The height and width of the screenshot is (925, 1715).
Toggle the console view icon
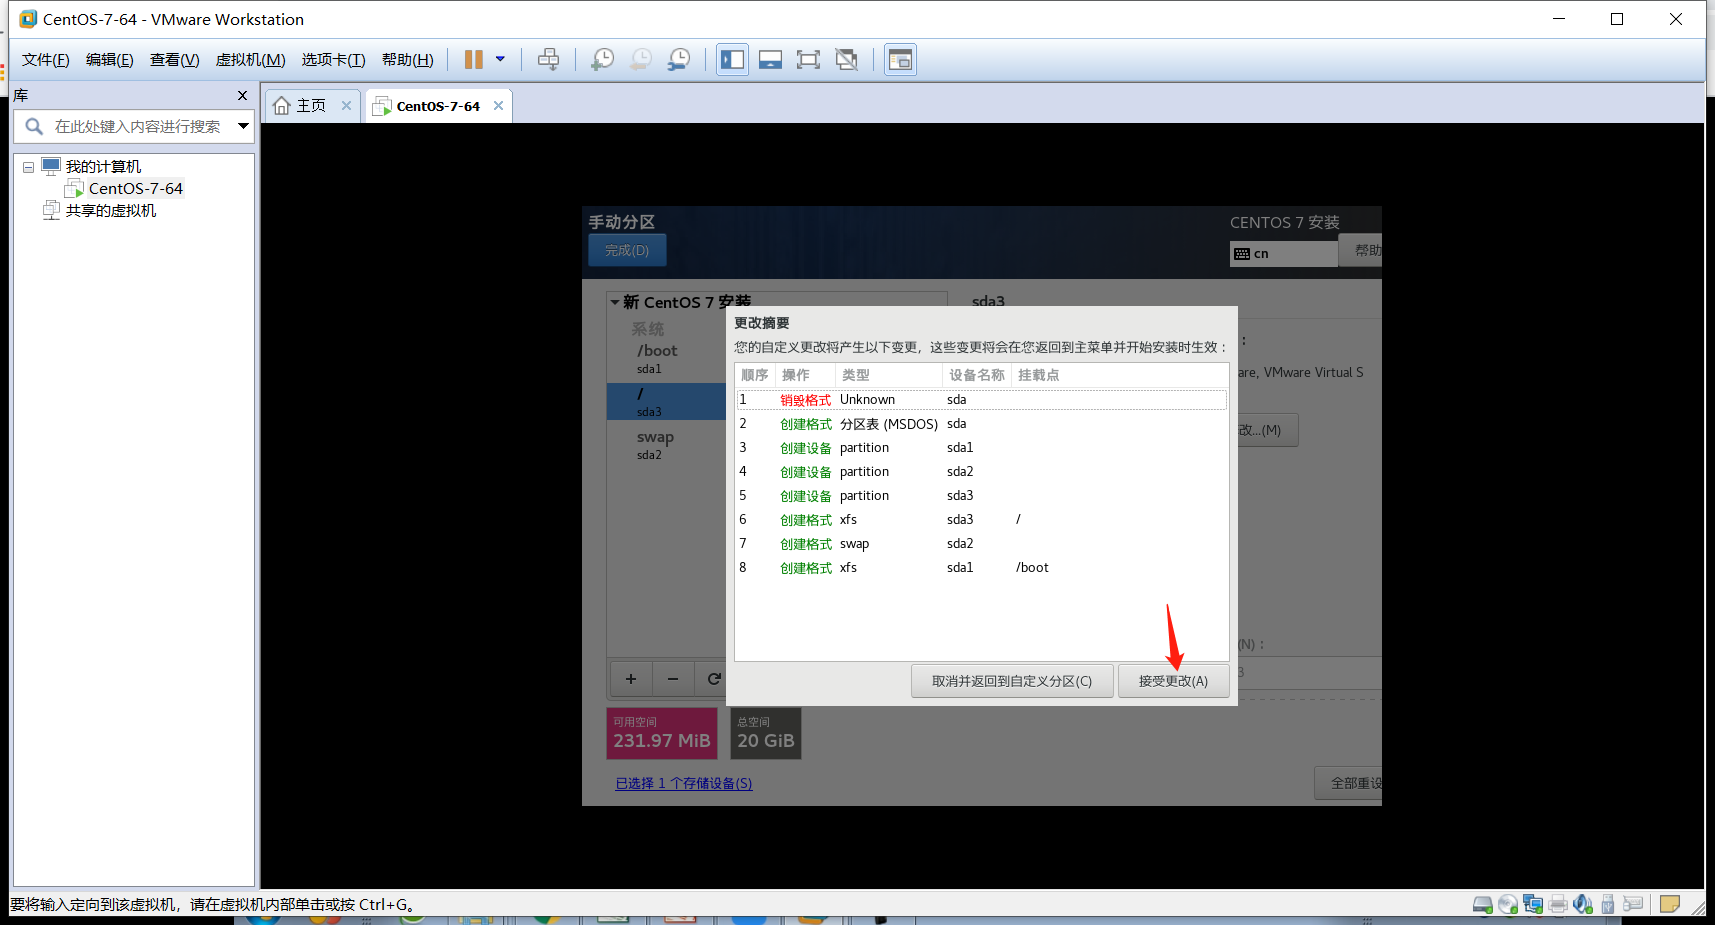900,60
